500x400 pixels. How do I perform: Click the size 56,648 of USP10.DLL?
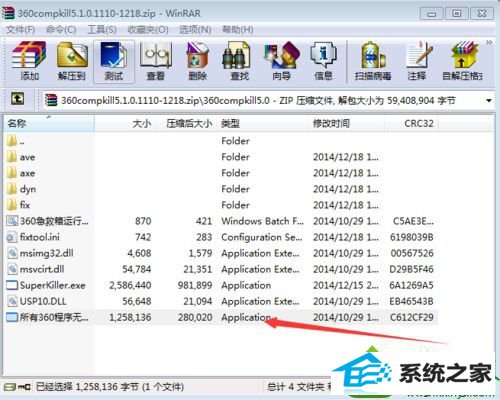(137, 301)
